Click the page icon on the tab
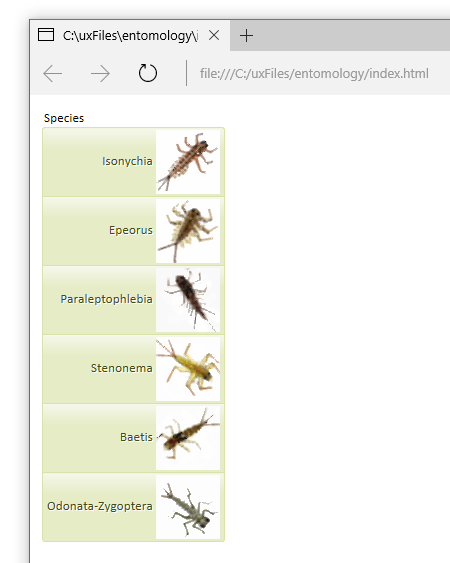 [46, 35]
